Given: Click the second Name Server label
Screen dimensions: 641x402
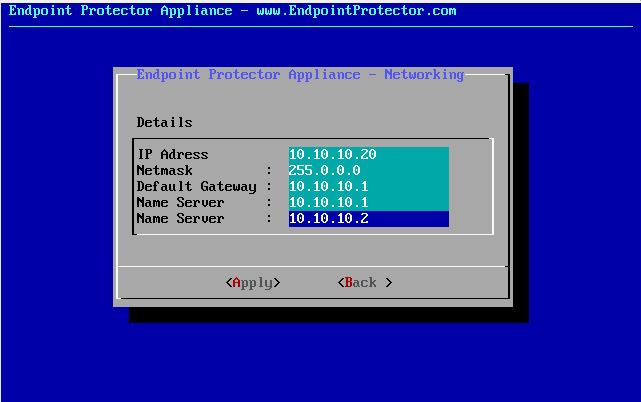Looking at the screenshot, I should pos(180,218).
